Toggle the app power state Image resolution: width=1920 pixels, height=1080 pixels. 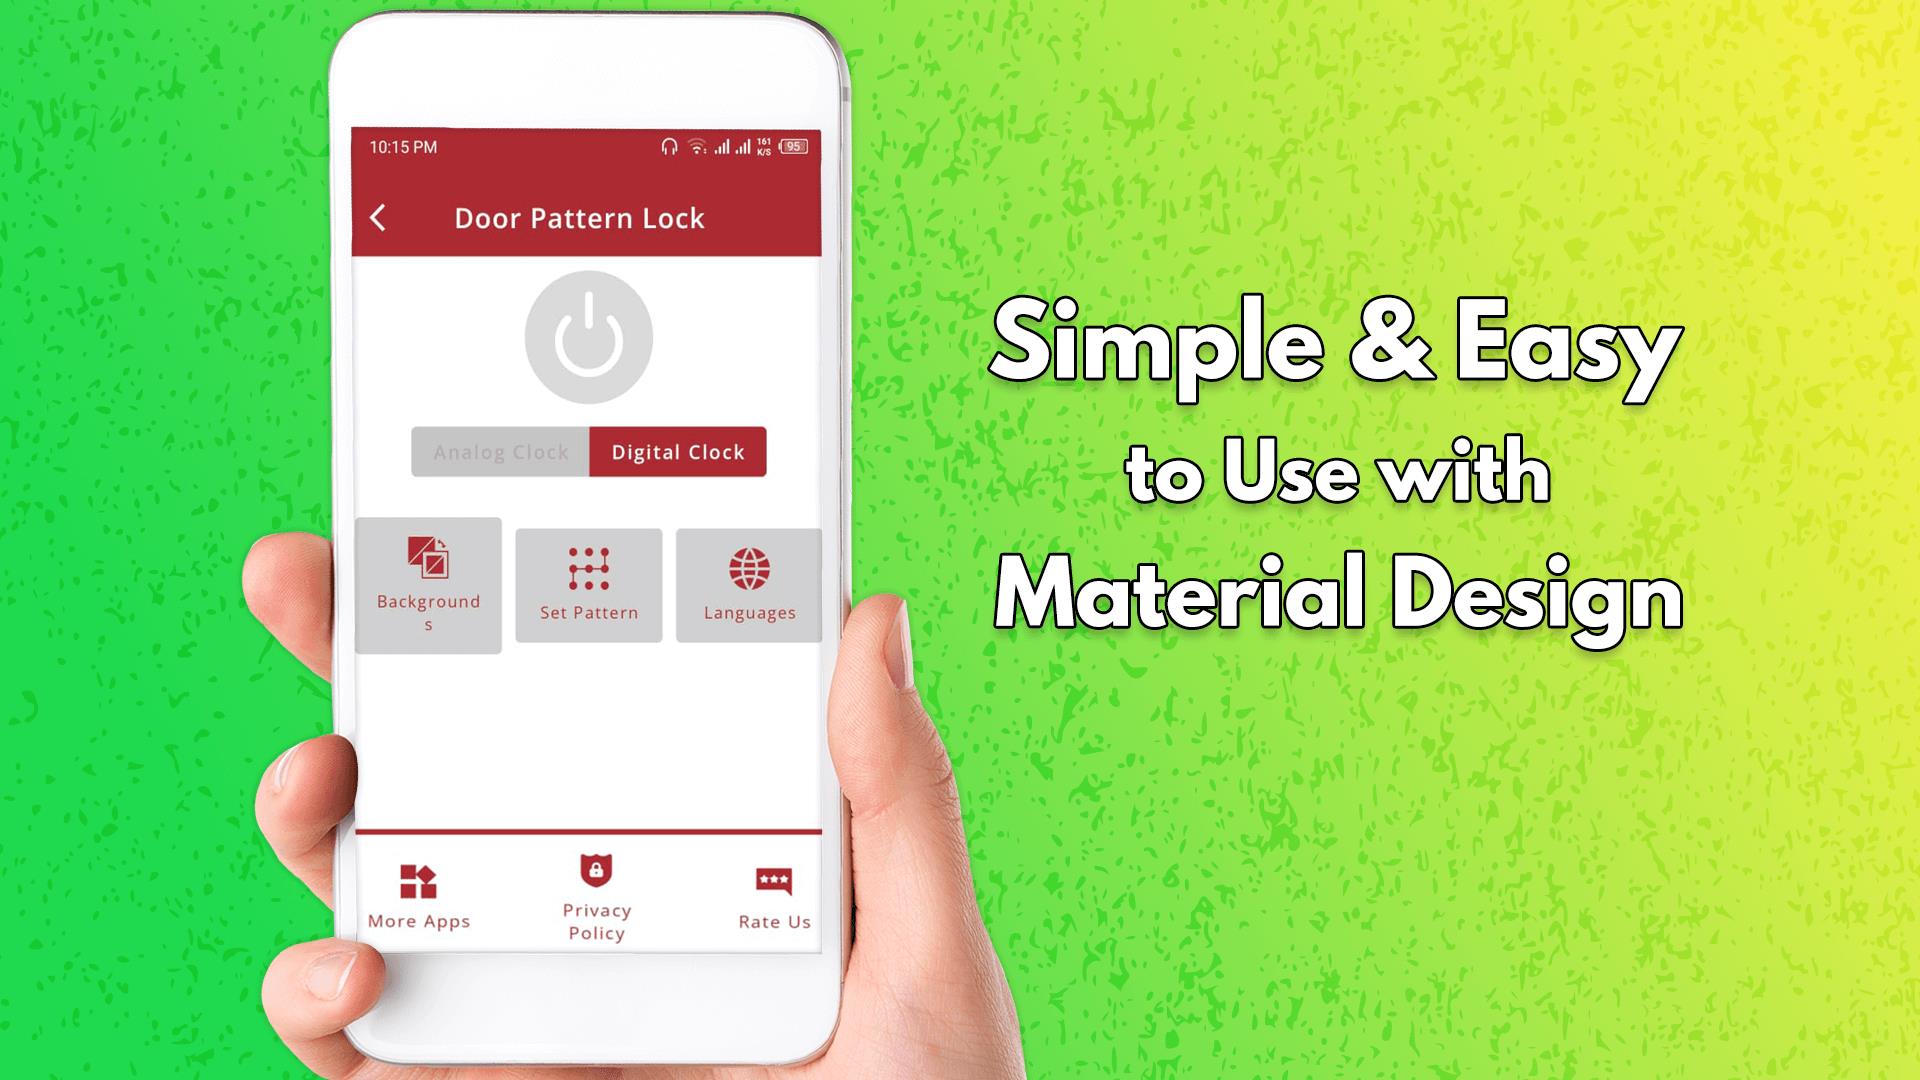tap(589, 336)
